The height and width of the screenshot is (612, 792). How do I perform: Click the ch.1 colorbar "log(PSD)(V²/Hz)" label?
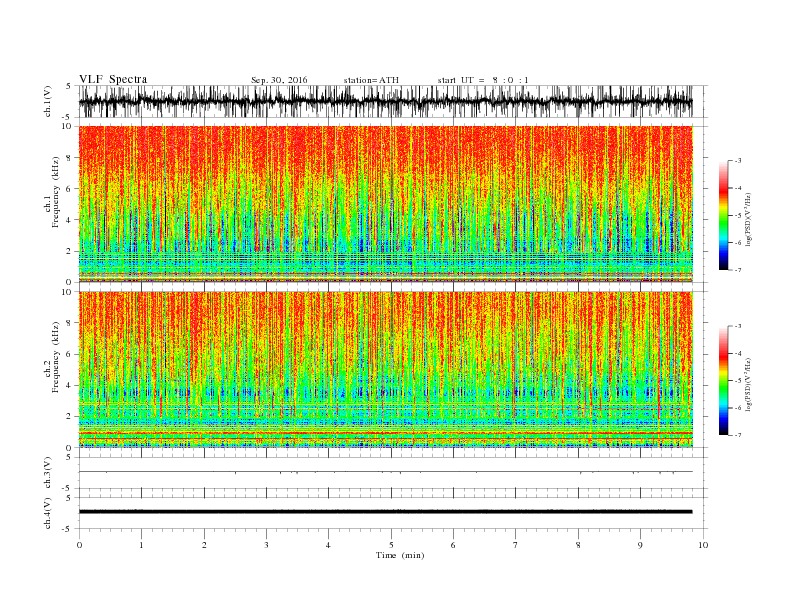tap(748, 218)
